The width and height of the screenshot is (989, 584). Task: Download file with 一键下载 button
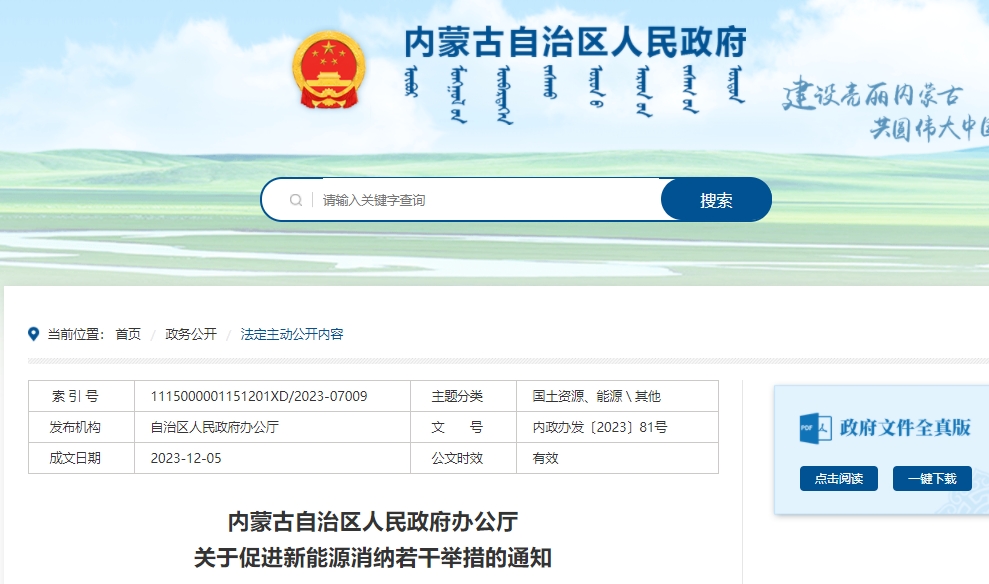pos(932,479)
